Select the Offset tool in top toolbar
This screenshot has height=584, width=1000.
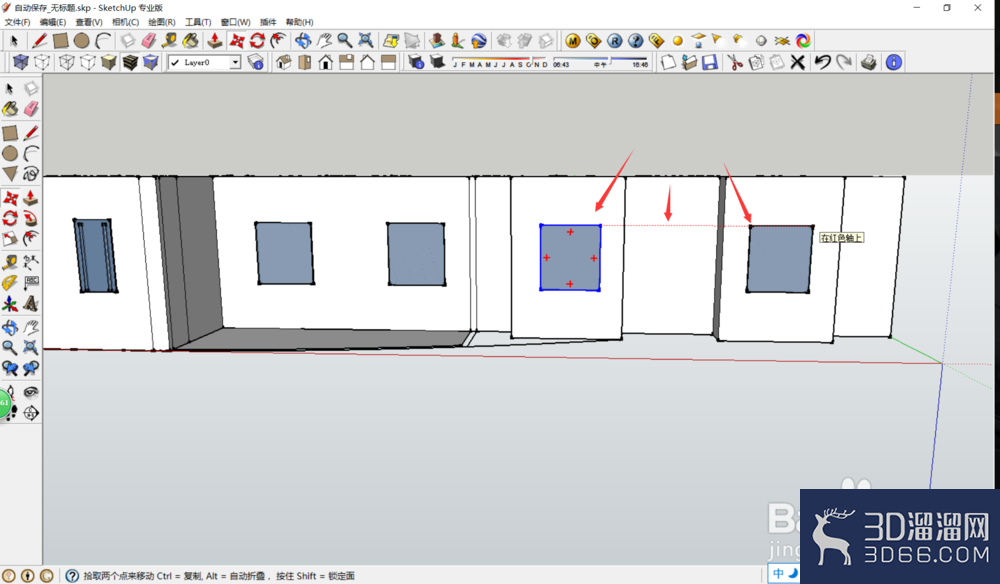(x=278, y=41)
